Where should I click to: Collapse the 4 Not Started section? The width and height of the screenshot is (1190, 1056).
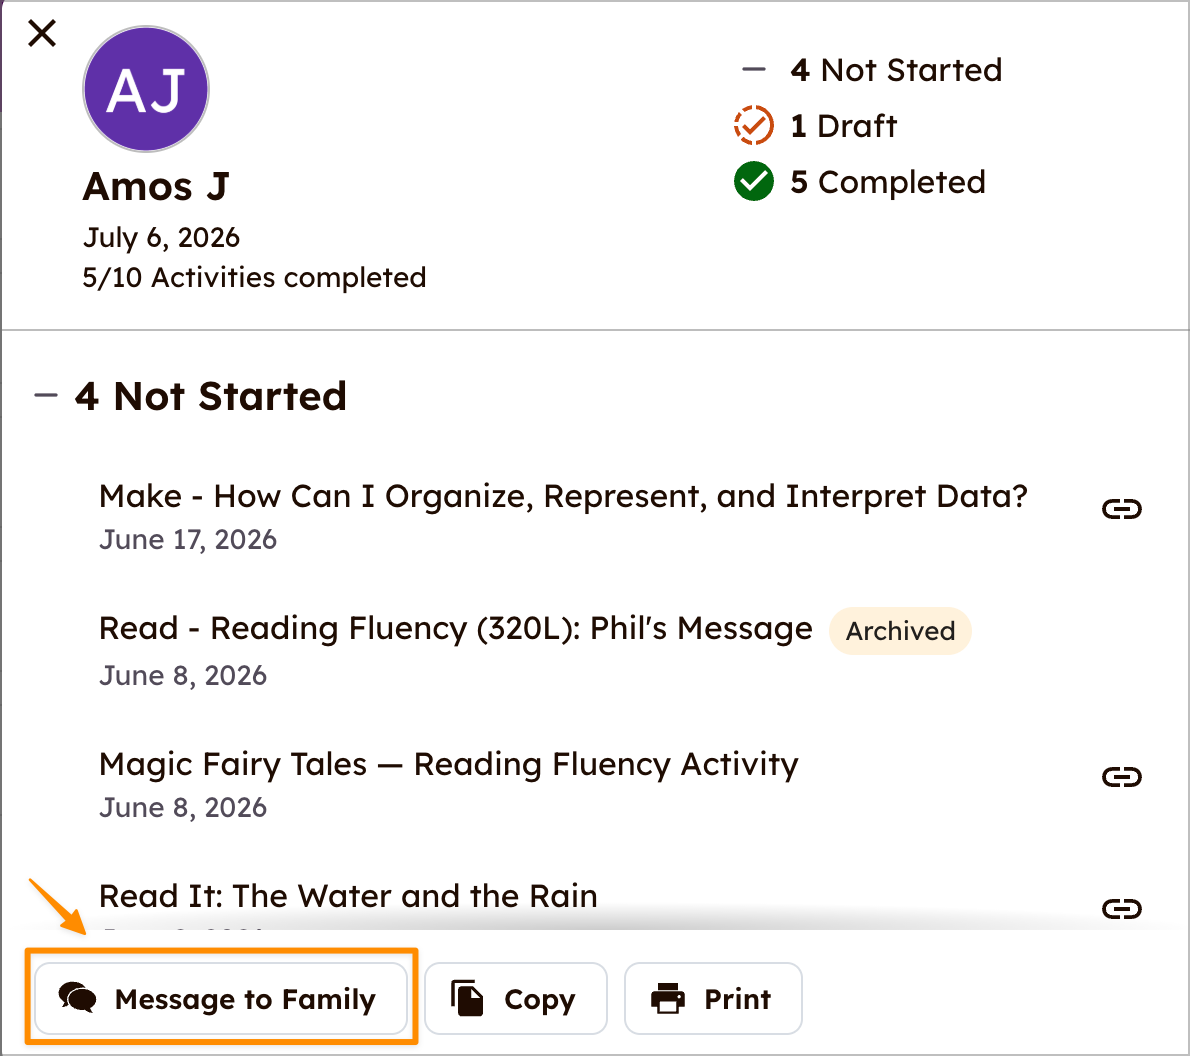(46, 396)
